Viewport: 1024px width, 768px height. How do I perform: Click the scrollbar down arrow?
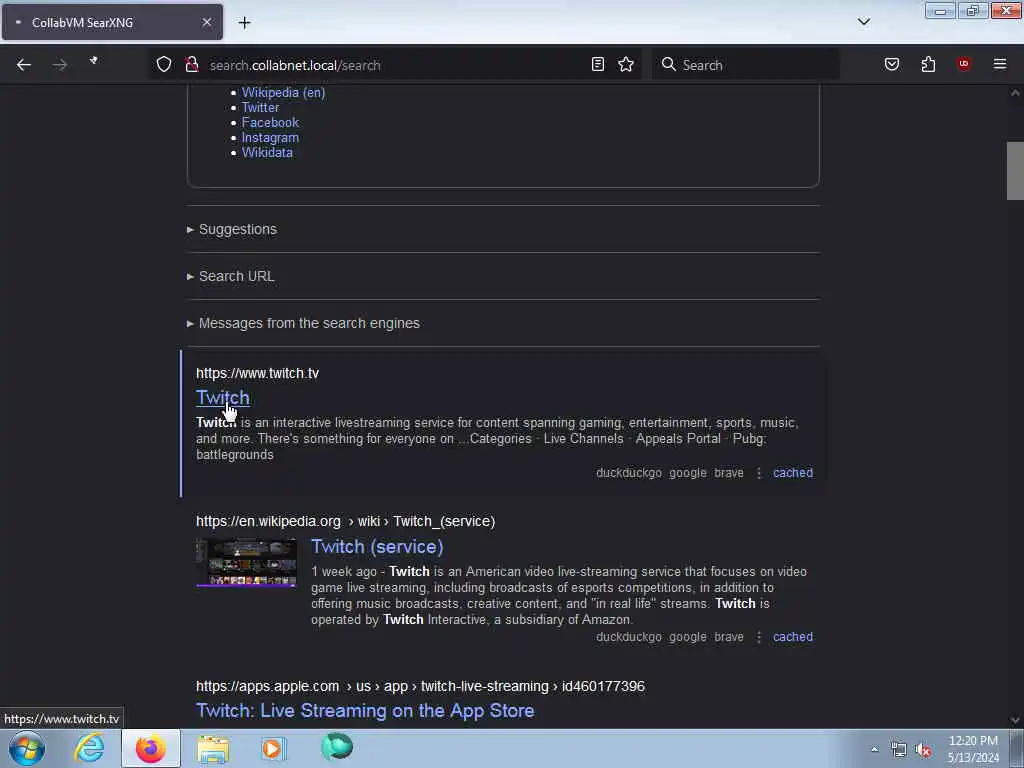[x=1015, y=720]
